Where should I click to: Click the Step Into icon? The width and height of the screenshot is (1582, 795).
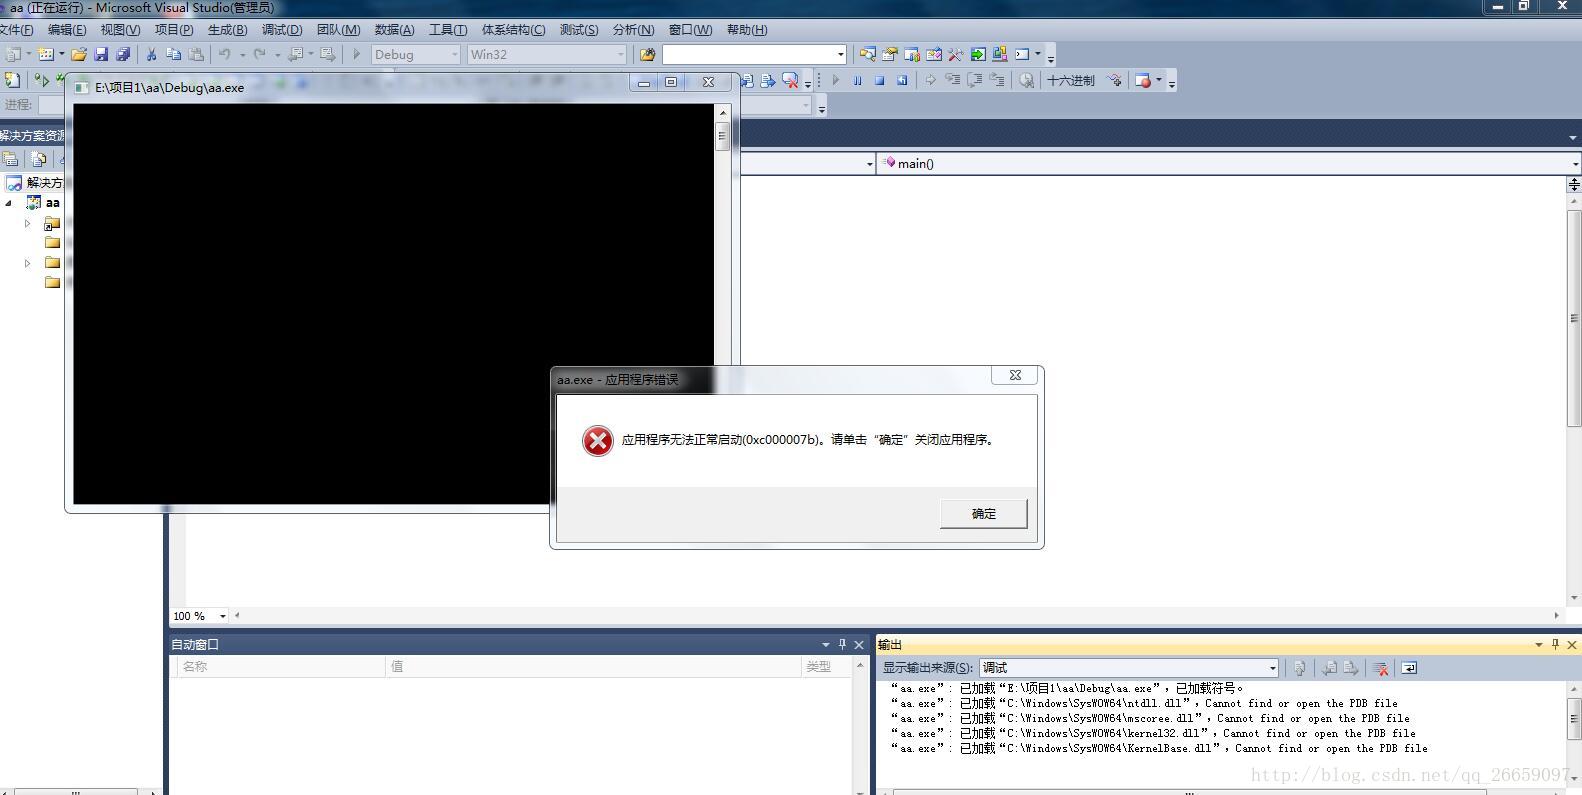[x=952, y=80]
